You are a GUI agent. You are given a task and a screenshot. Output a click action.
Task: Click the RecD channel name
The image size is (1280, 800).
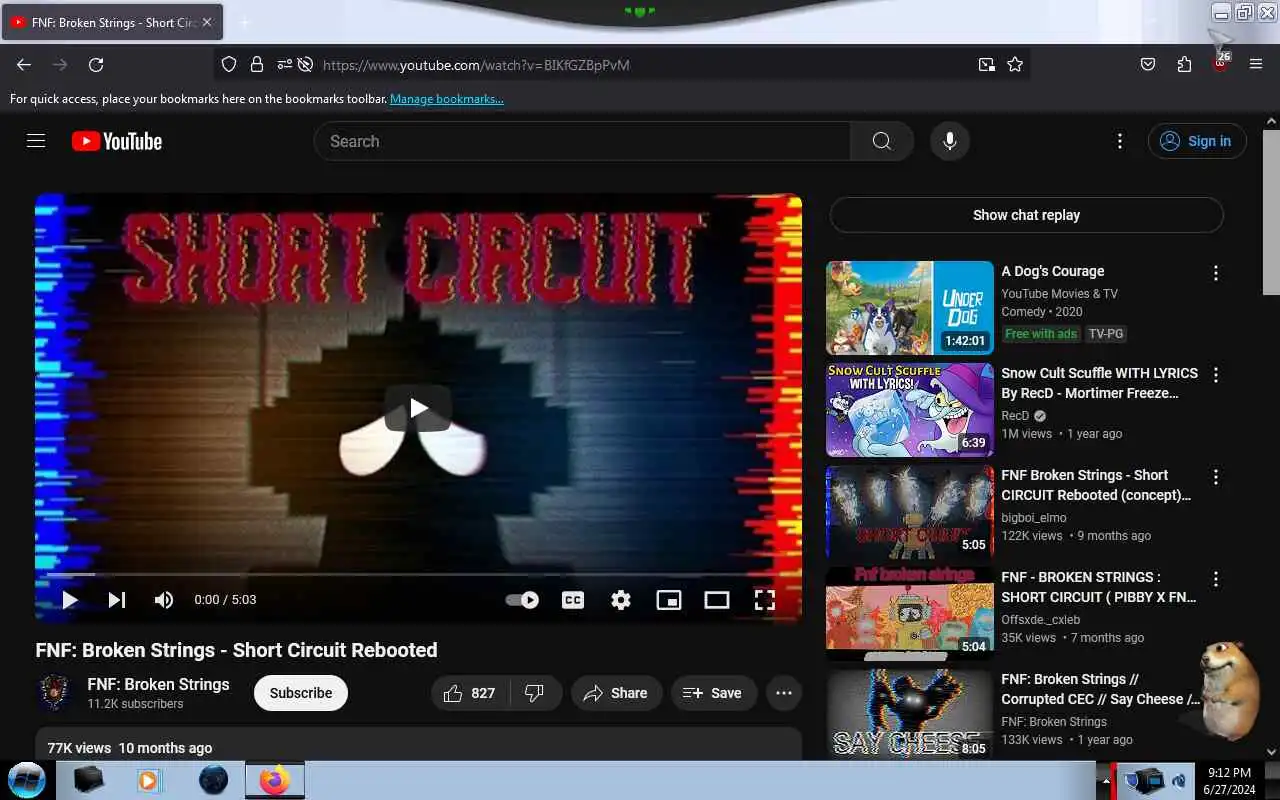tap(1015, 416)
